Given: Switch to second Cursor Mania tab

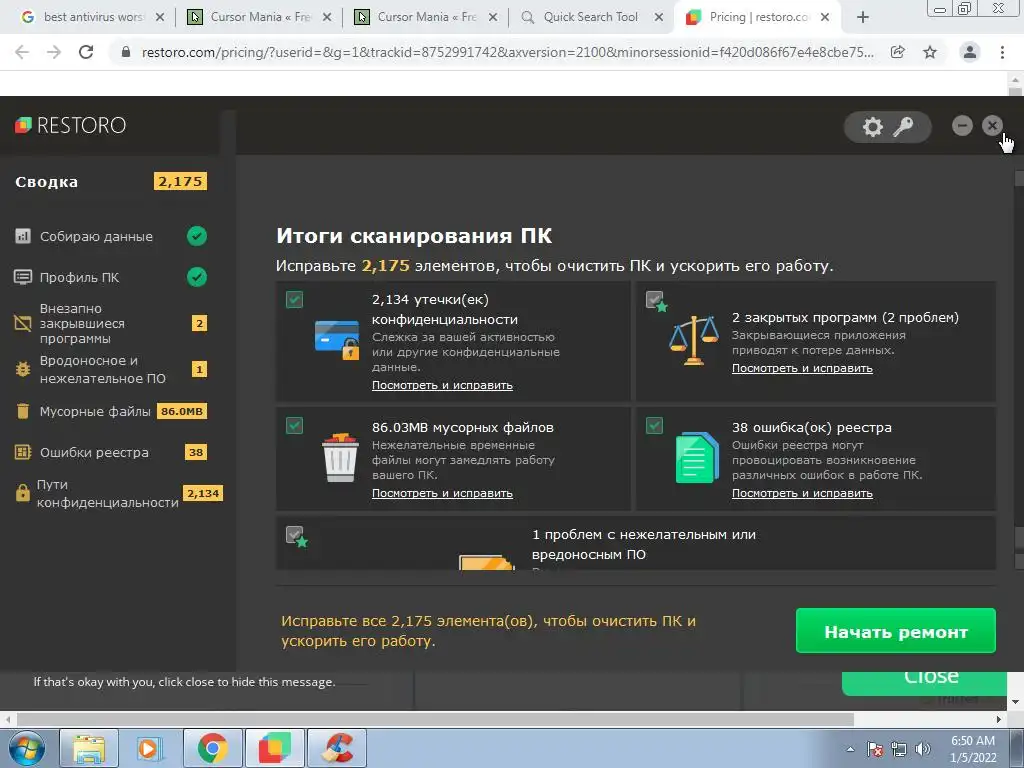Looking at the screenshot, I should click(425, 17).
